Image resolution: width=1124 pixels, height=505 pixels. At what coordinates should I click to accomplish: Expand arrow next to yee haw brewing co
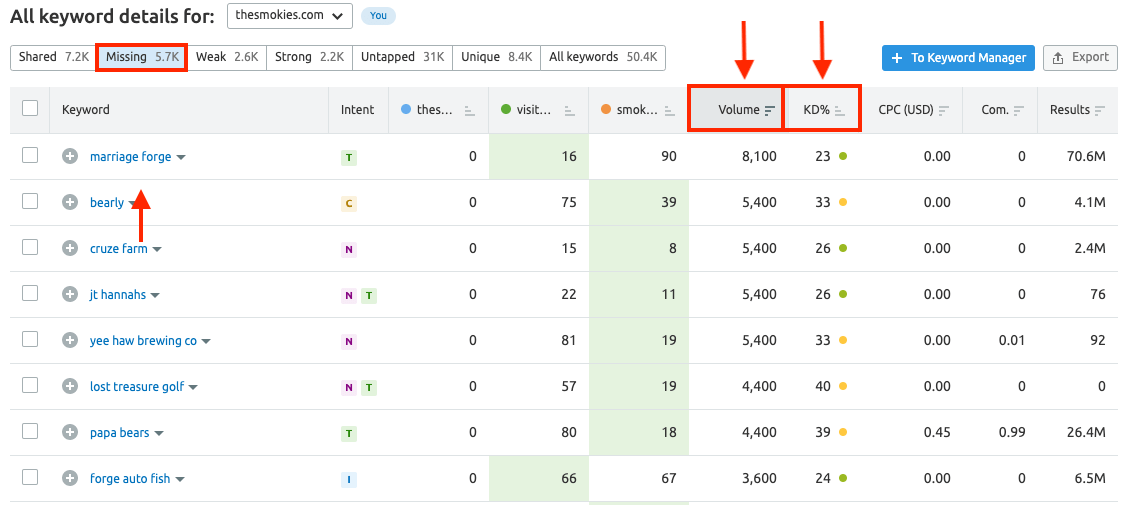tap(206, 341)
